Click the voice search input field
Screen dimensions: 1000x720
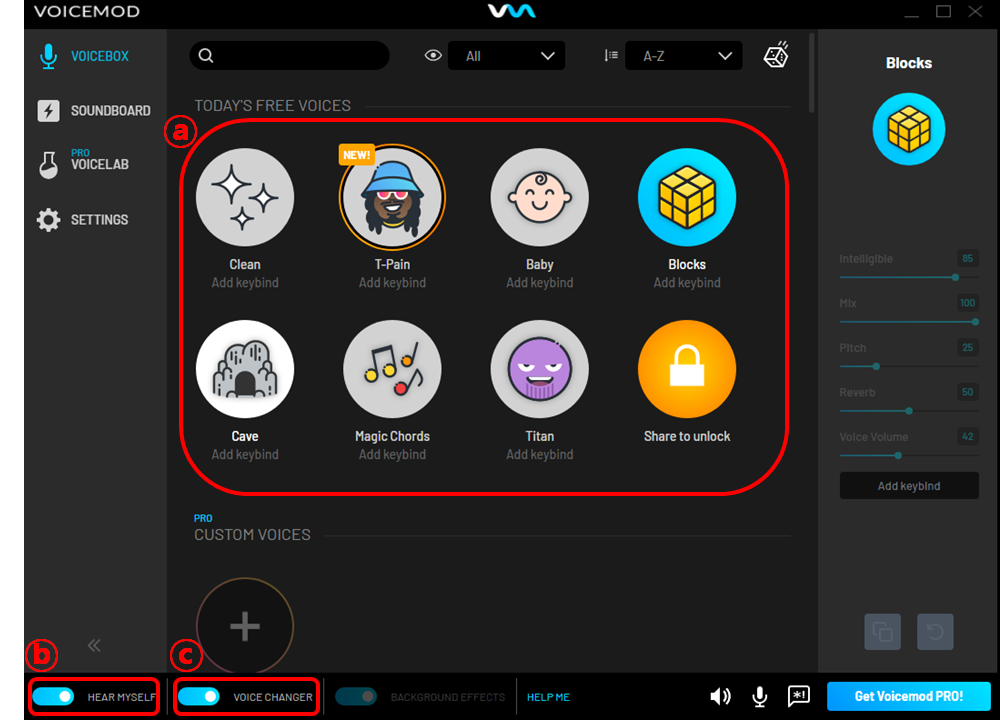click(289, 55)
